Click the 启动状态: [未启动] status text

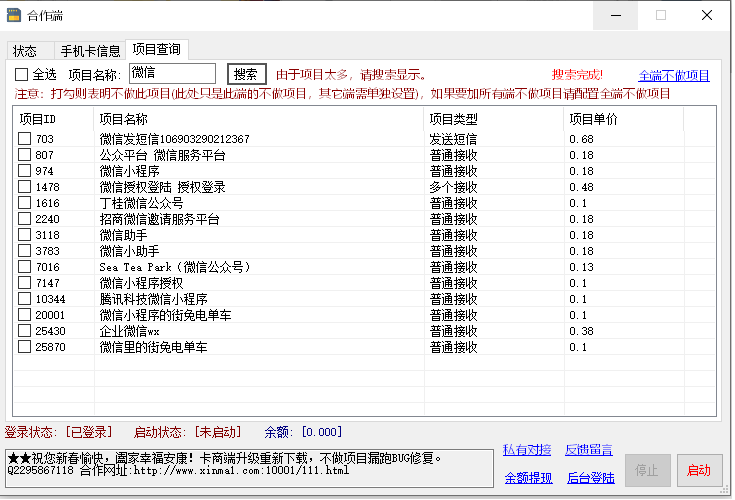click(x=188, y=432)
